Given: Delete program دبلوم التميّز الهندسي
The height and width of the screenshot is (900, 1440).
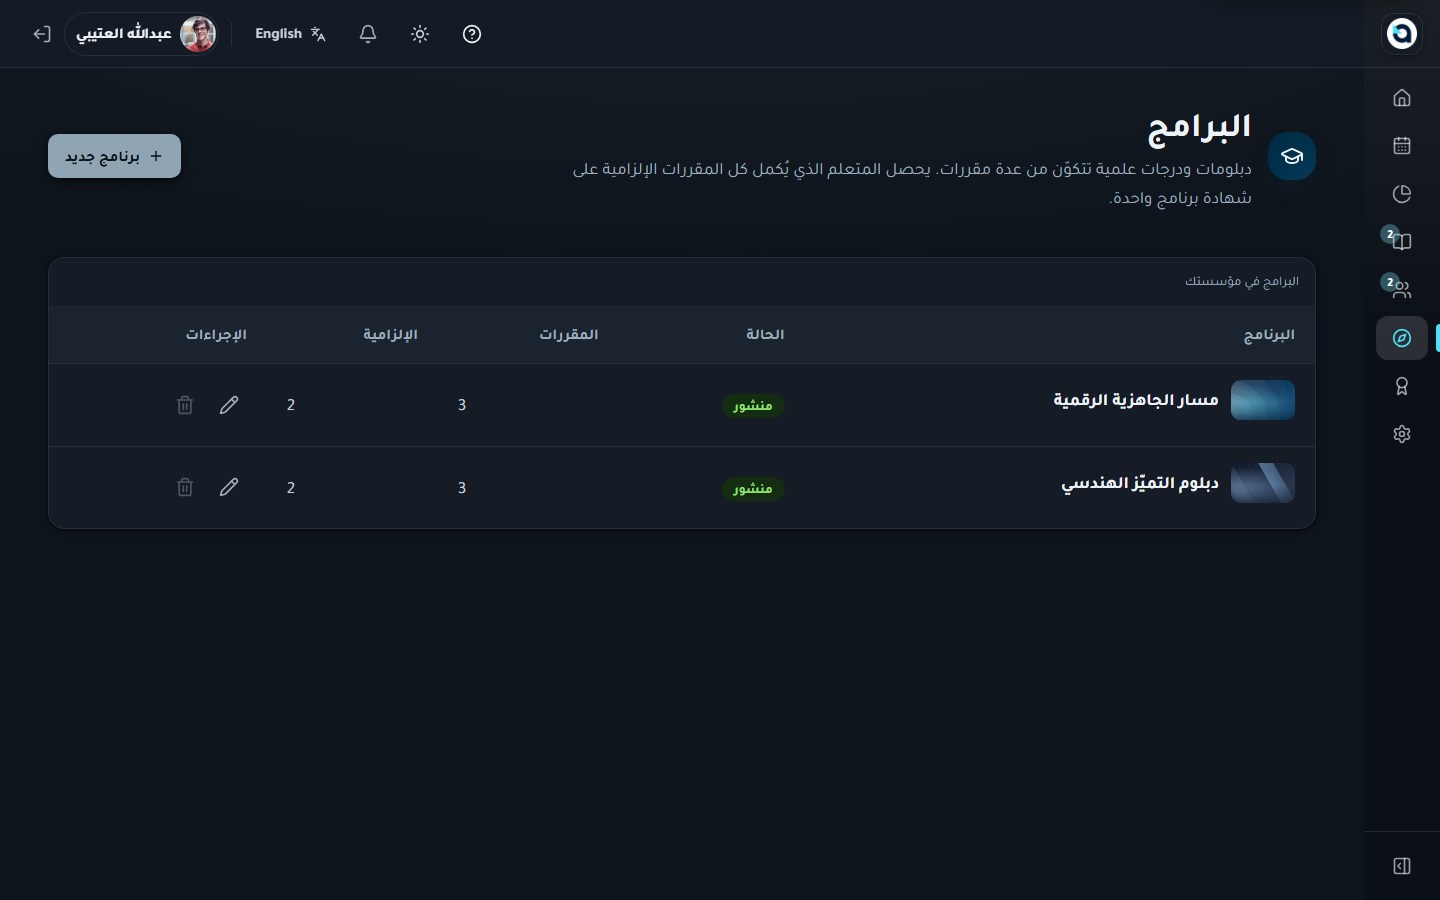Looking at the screenshot, I should point(185,487).
